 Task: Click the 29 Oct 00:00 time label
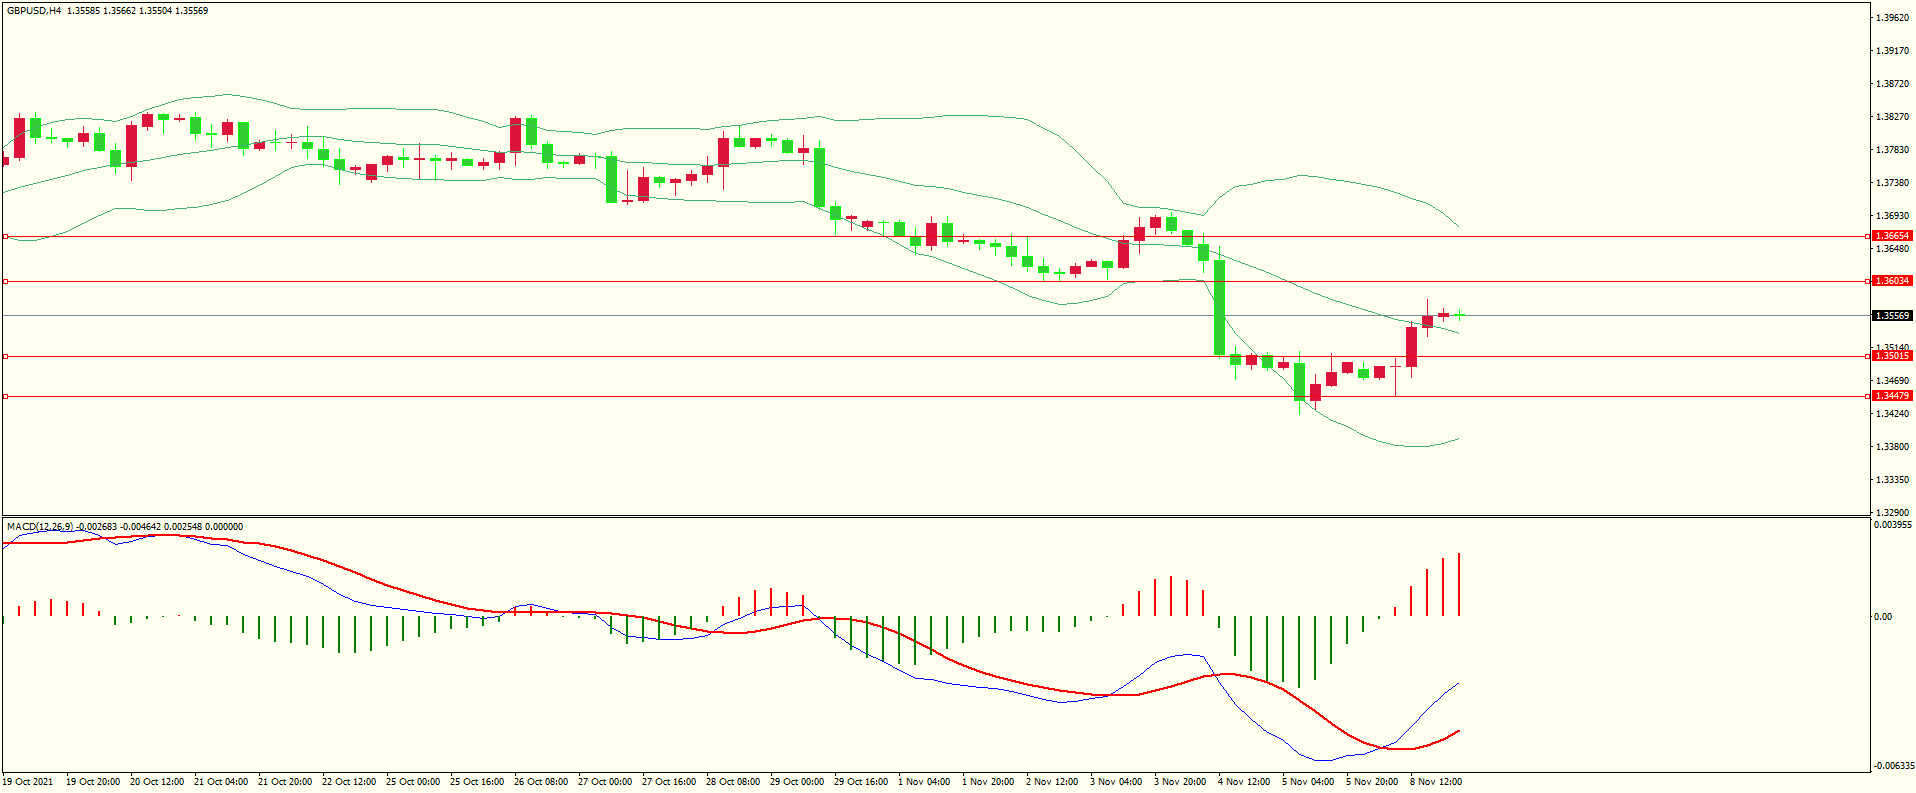tap(797, 782)
